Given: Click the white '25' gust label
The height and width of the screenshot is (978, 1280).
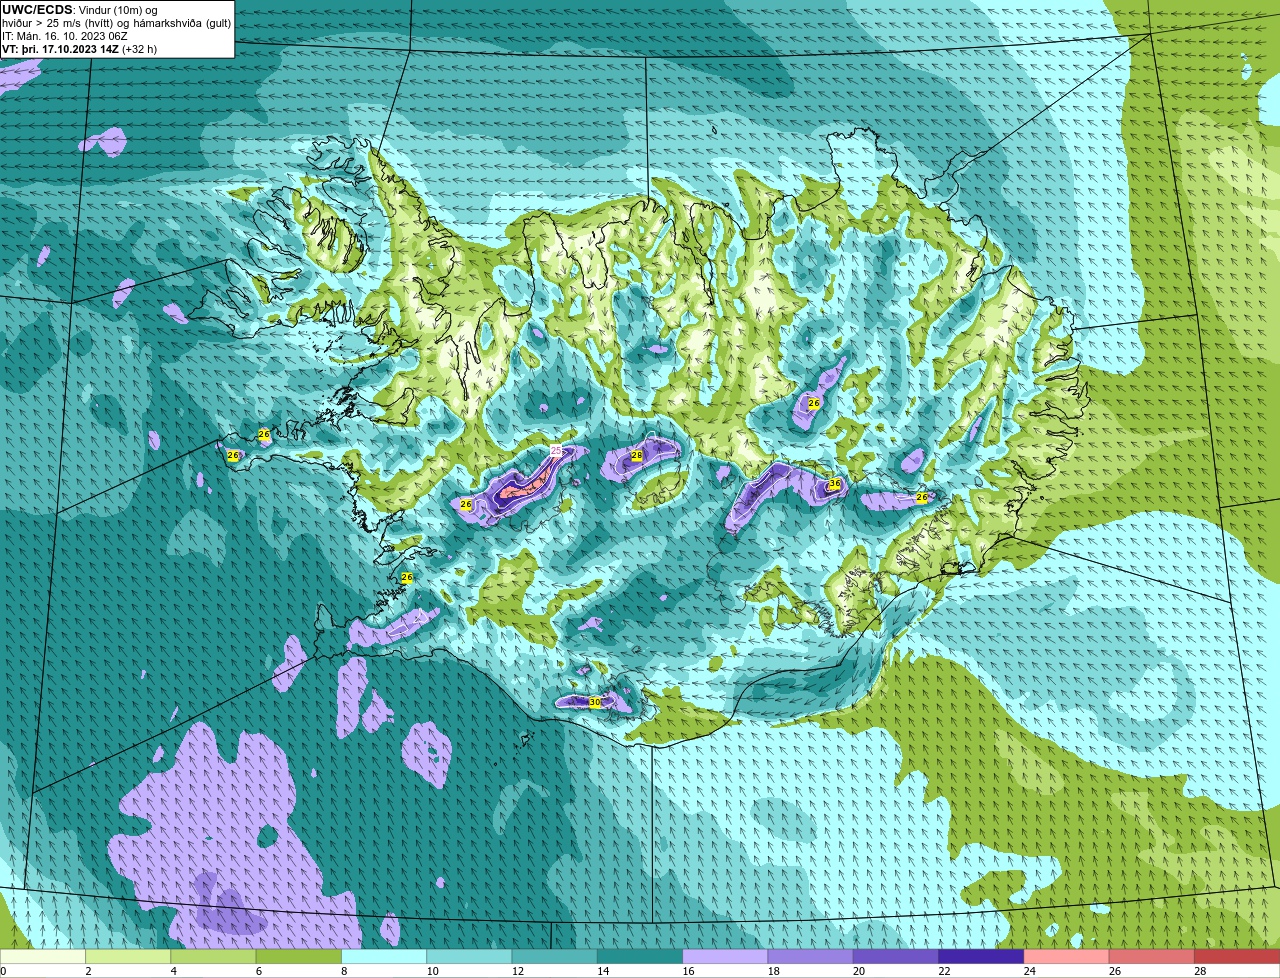Looking at the screenshot, I should coord(556,451).
